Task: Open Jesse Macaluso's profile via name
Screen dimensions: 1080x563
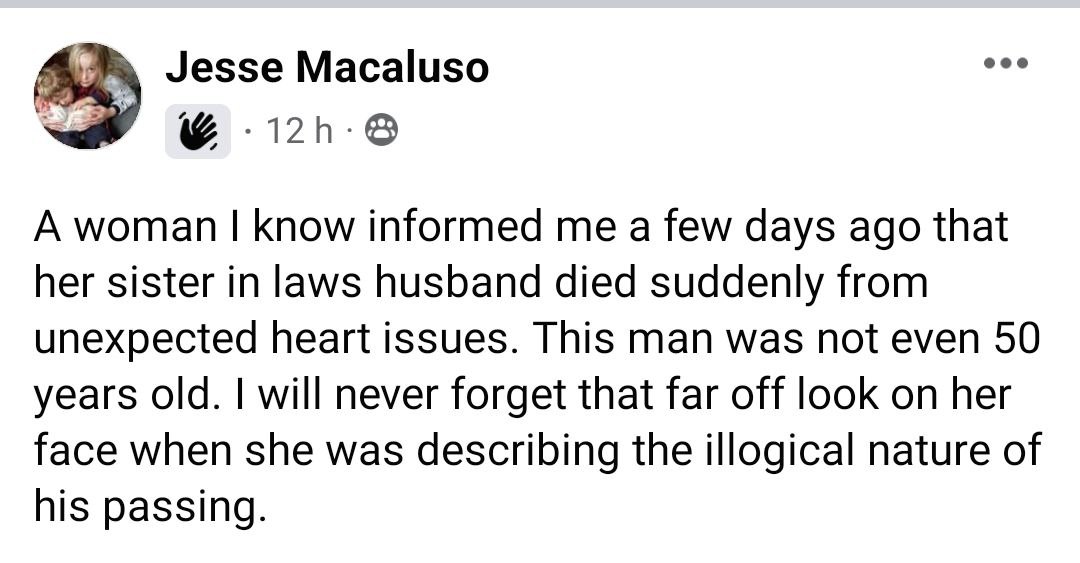Action: 327,67
